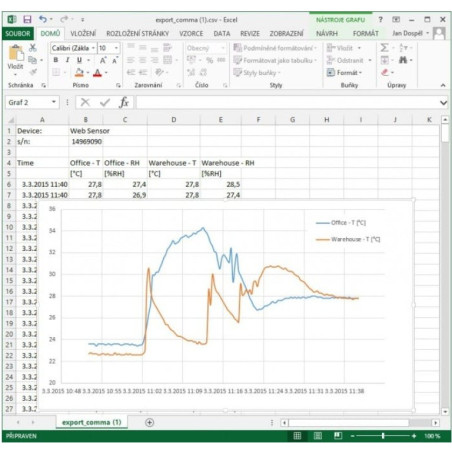Click the insert function fx icon
Screen dimensions: 452x452
(124, 102)
